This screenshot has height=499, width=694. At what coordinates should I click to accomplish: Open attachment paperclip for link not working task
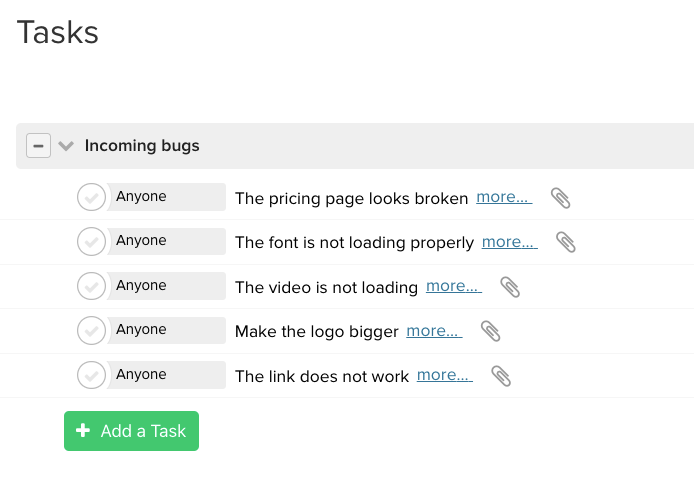click(501, 376)
